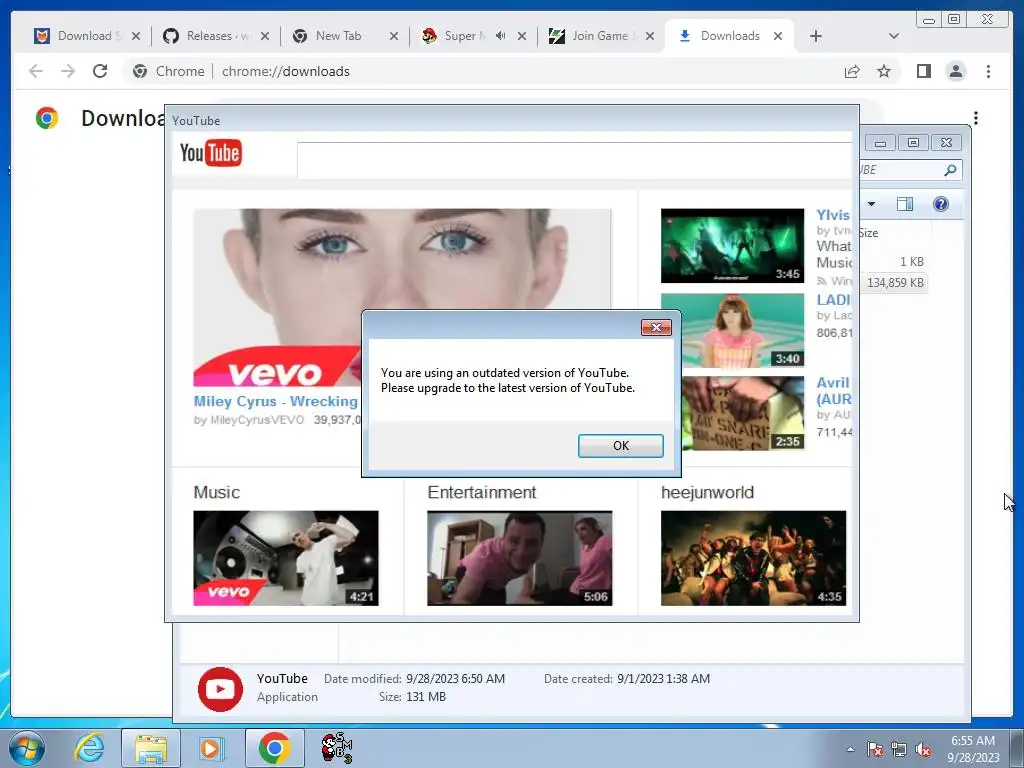Open the Chrome profile avatar
The width and height of the screenshot is (1024, 768).
956,72
